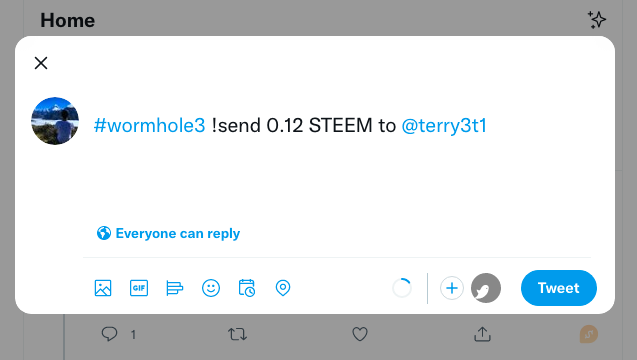Add a poll to the tweet

pos(175,288)
